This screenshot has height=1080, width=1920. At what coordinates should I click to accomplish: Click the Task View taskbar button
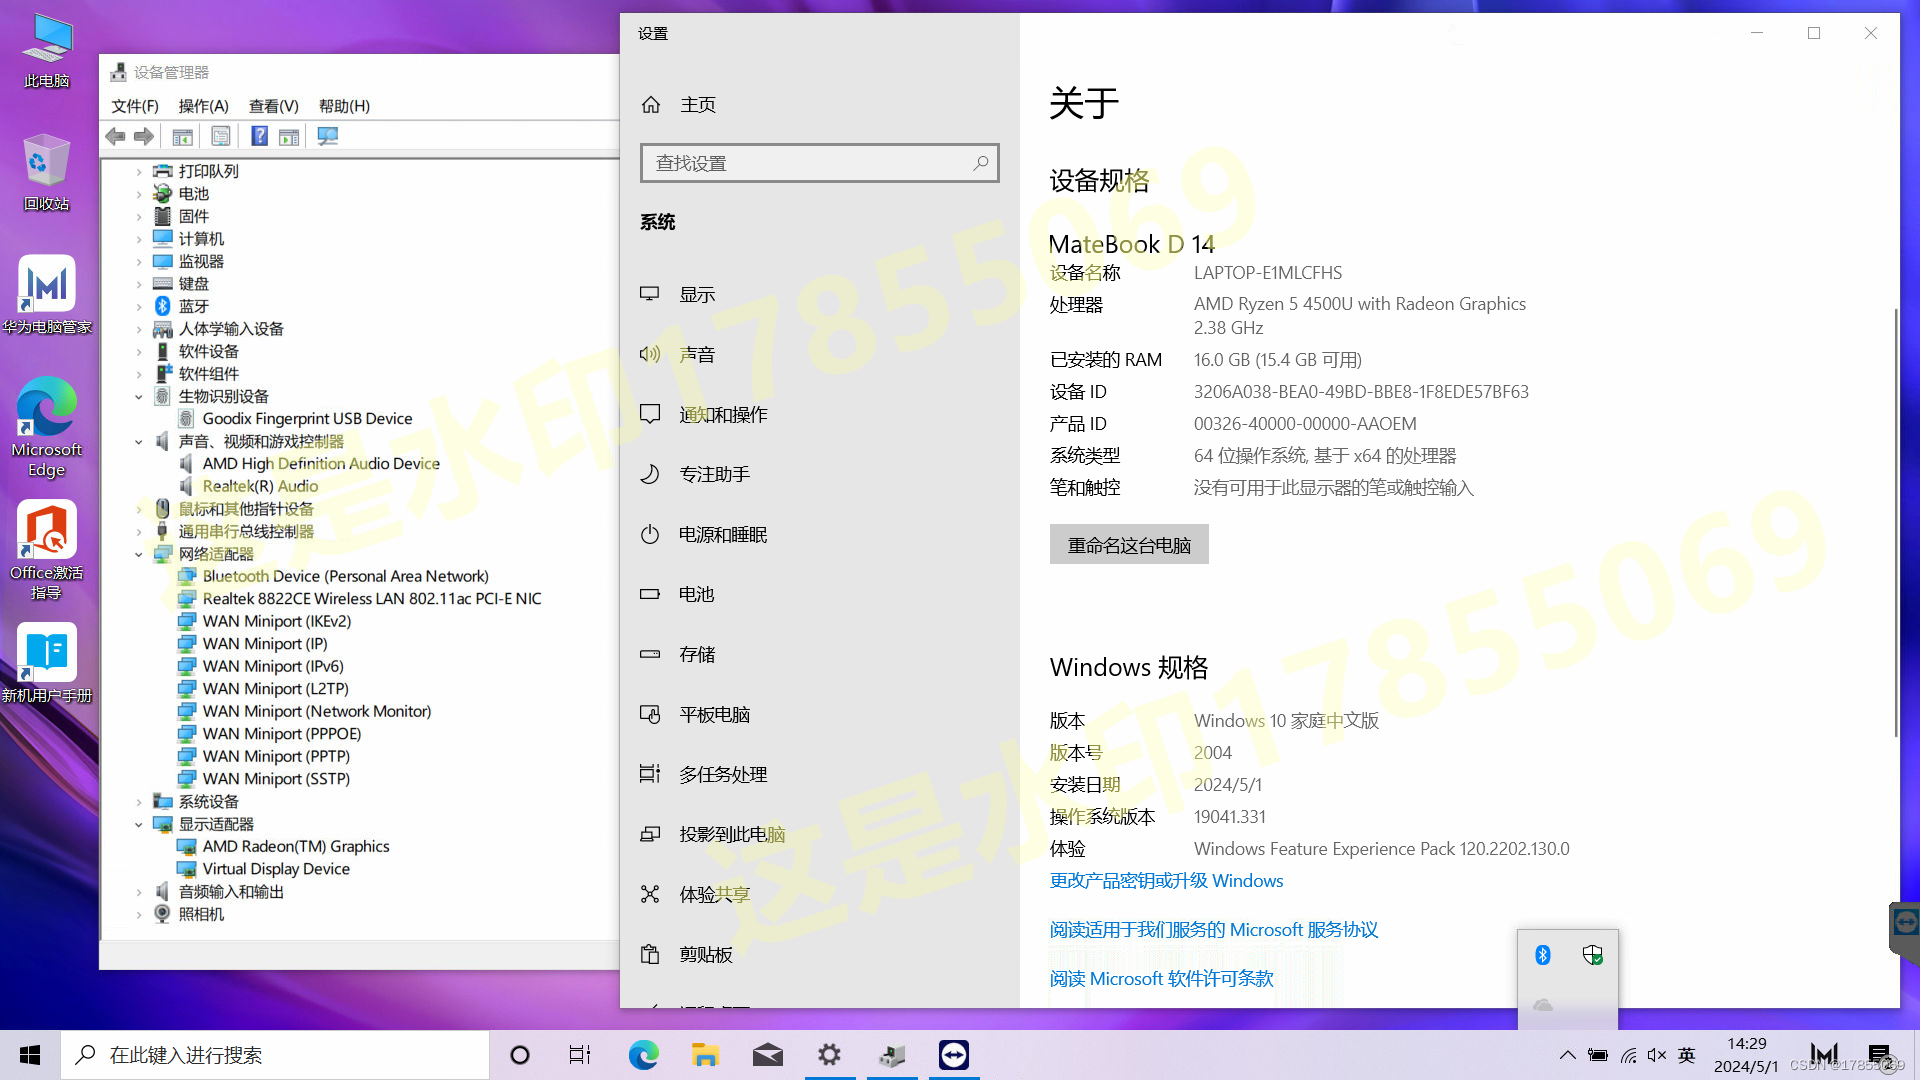pyautogui.click(x=580, y=1055)
